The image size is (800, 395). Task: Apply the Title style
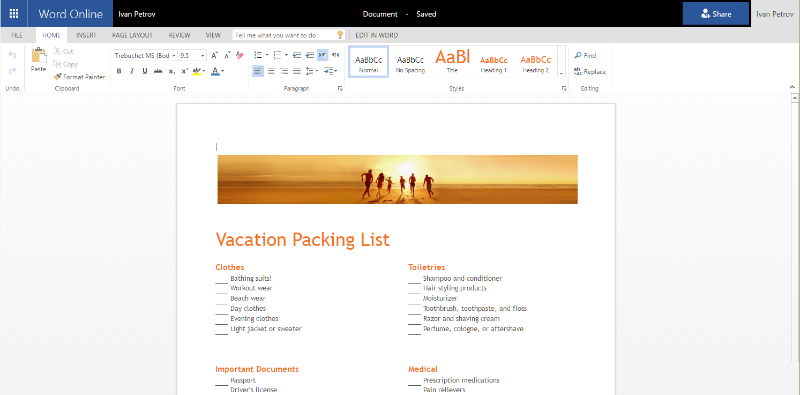452,62
